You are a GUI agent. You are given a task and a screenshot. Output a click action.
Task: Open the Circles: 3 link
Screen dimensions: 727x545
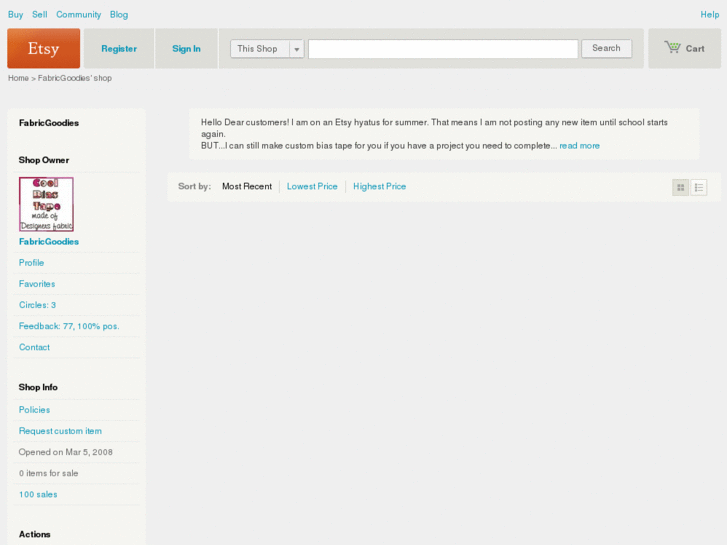38,305
